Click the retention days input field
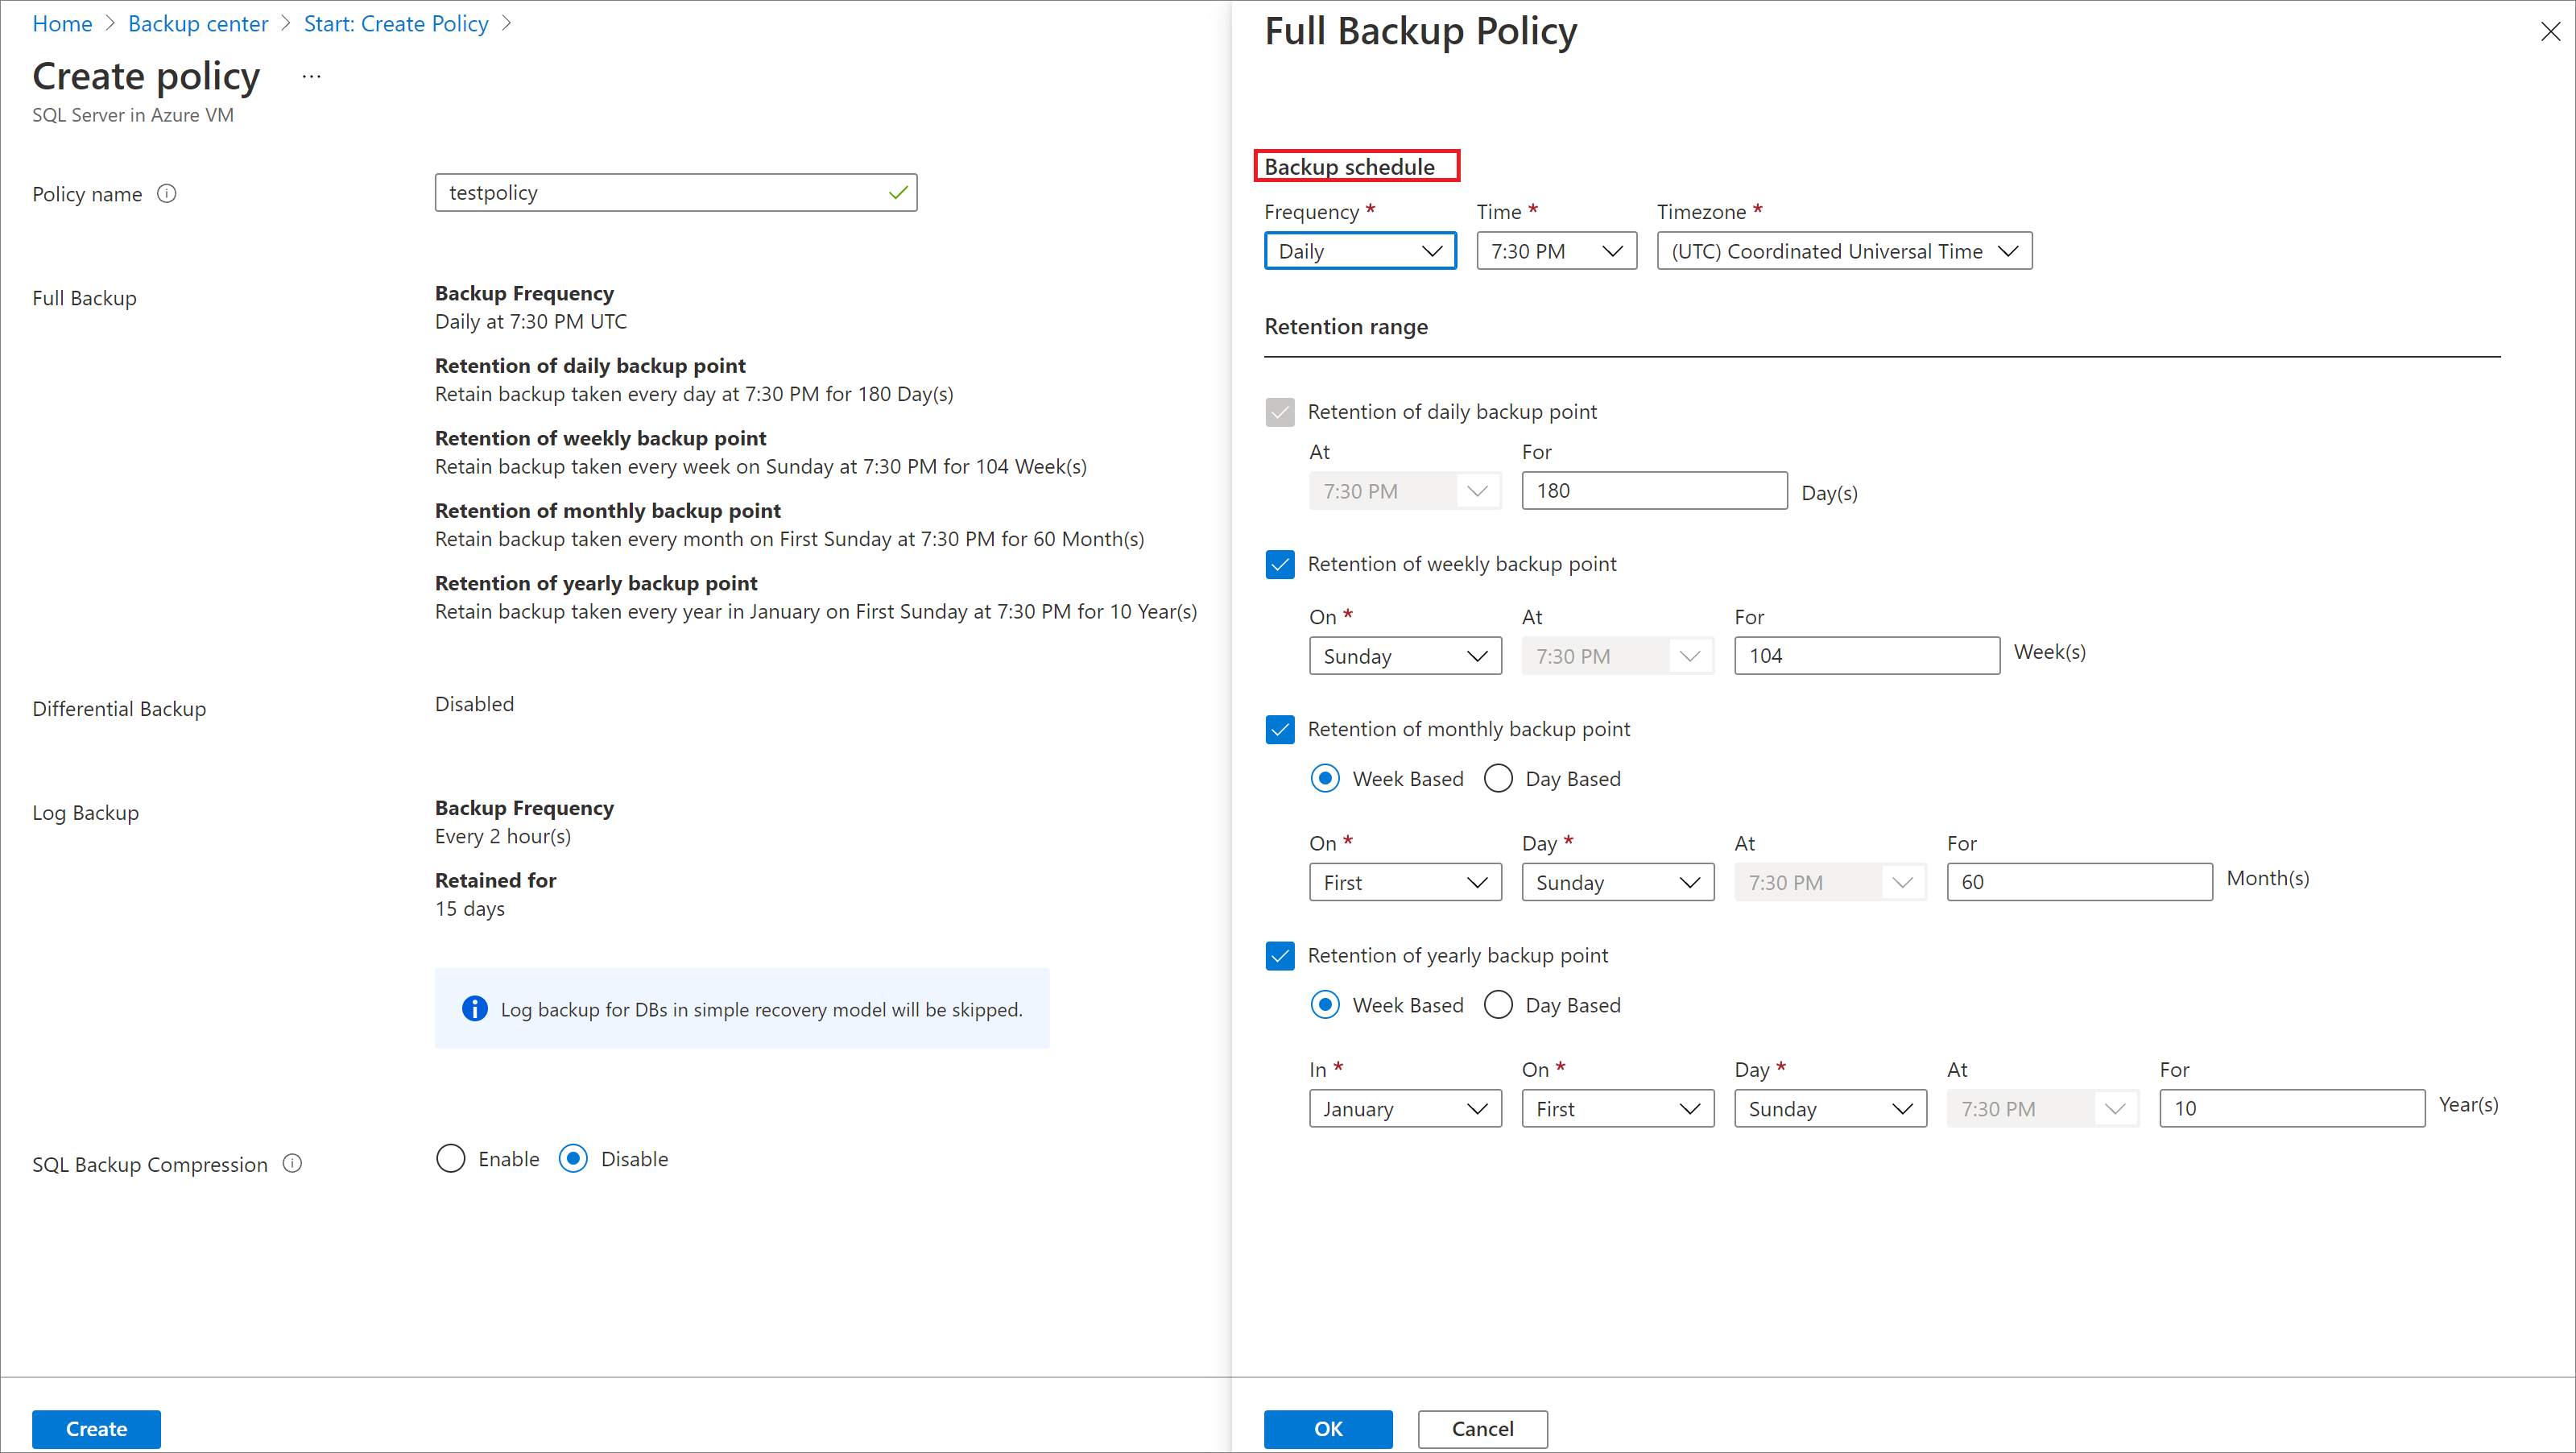2576x1453 pixels. coord(1654,491)
